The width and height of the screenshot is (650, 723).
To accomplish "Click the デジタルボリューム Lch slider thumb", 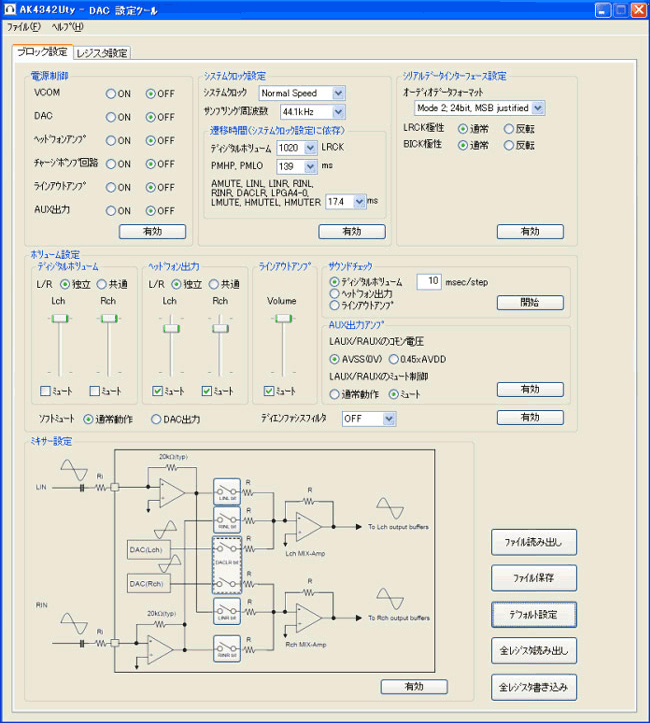I will click(x=59, y=318).
